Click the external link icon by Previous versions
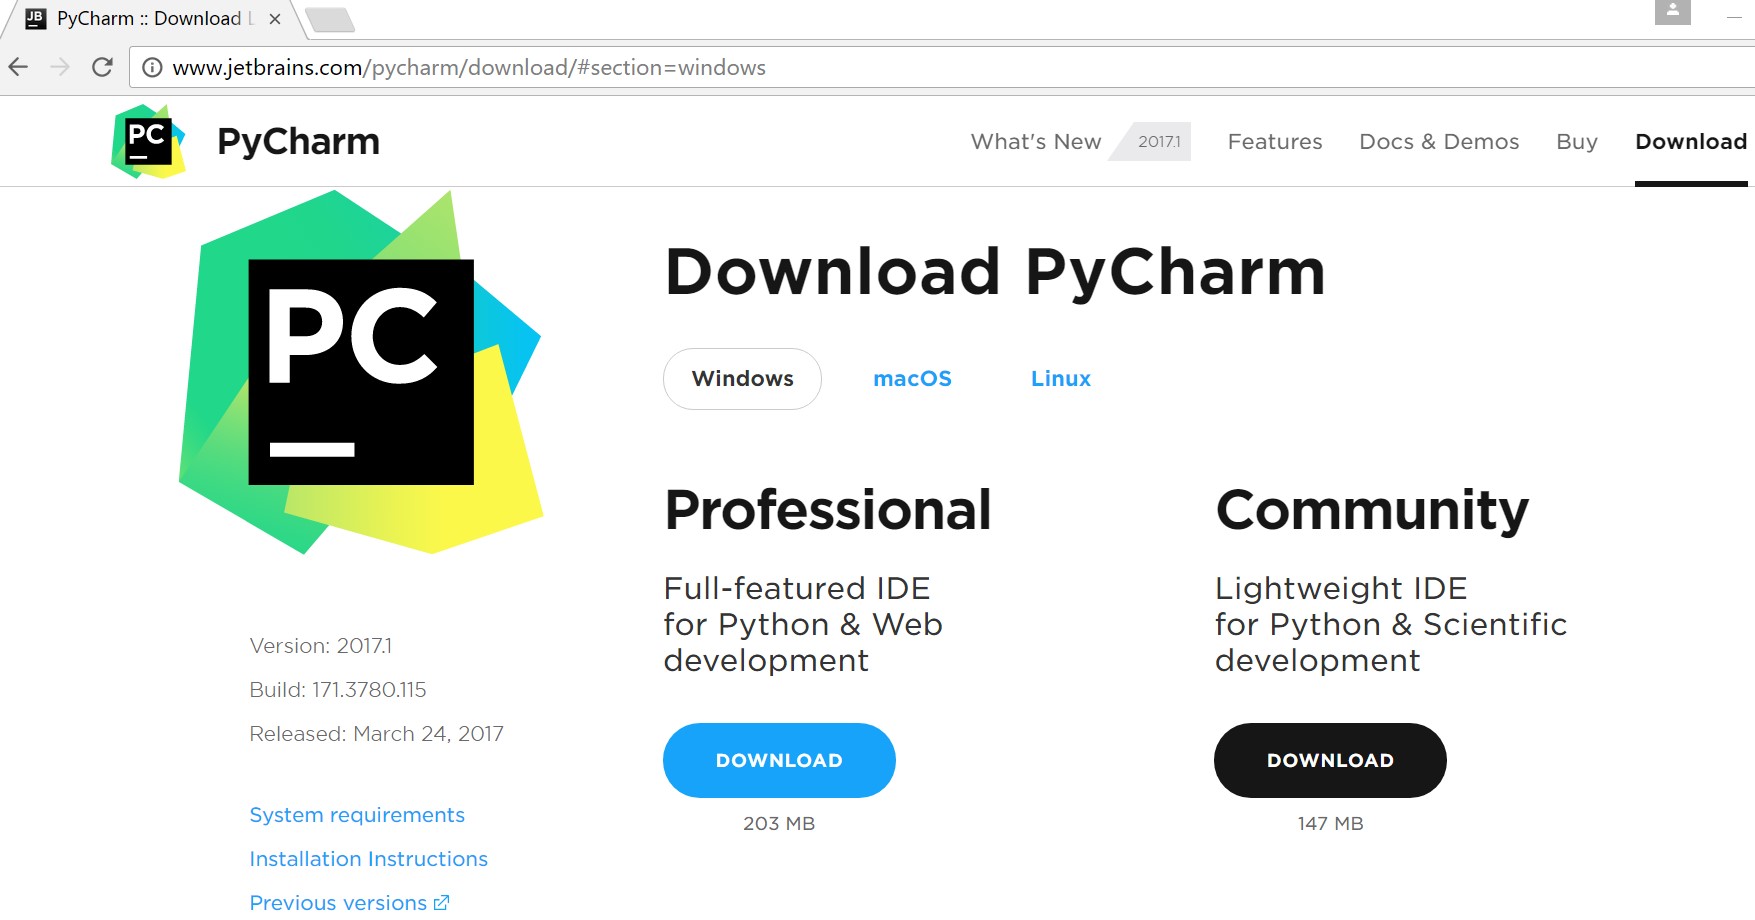 [441, 903]
